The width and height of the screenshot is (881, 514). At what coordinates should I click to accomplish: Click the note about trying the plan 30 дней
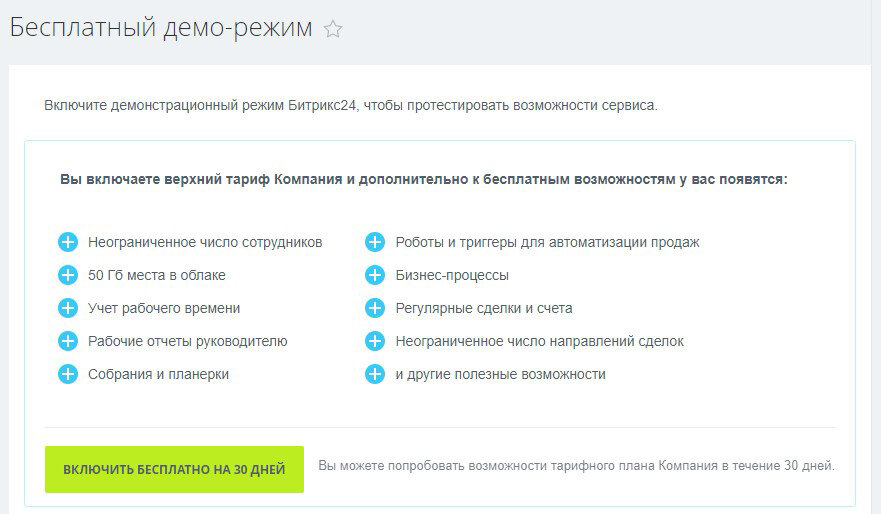[x=576, y=466]
